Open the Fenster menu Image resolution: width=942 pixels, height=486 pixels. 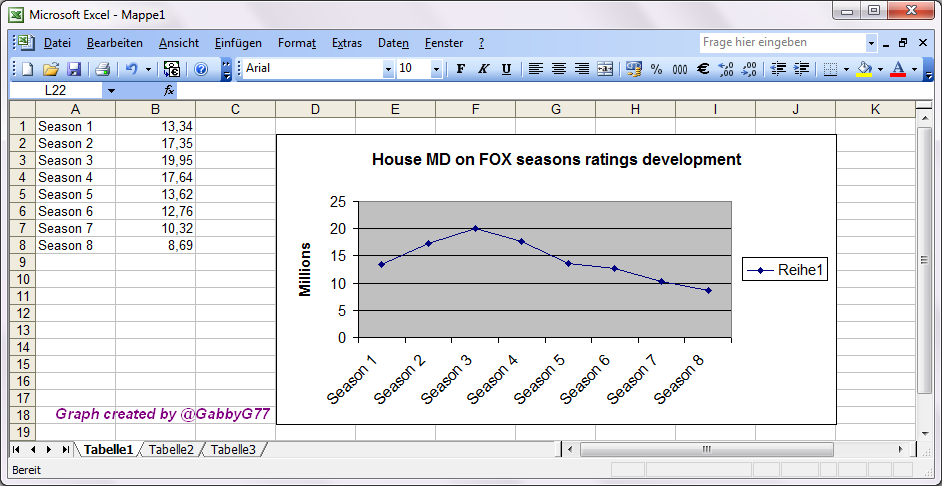(444, 43)
